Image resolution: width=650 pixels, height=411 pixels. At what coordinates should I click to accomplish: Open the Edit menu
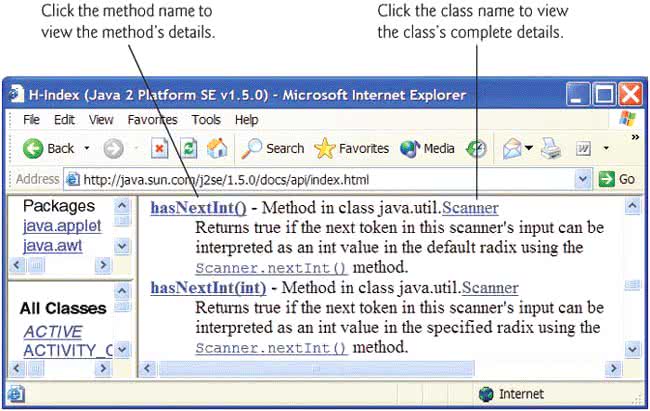tap(64, 120)
